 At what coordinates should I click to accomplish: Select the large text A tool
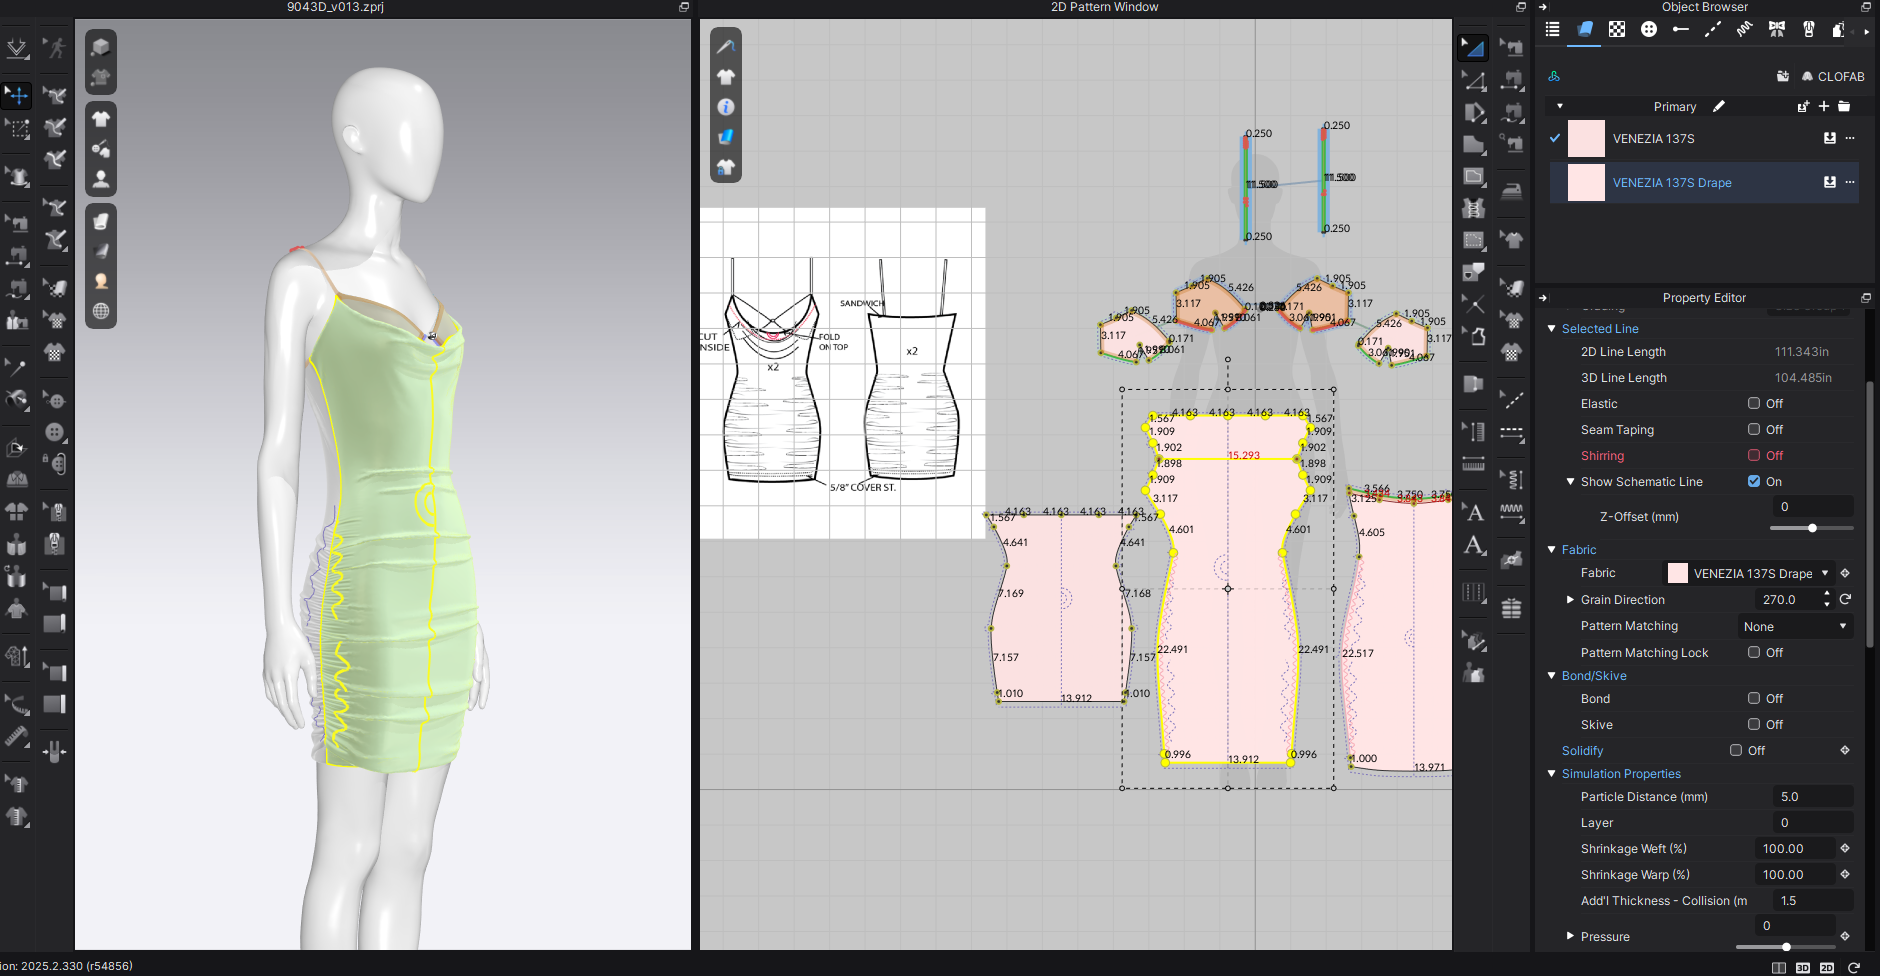click(1473, 545)
